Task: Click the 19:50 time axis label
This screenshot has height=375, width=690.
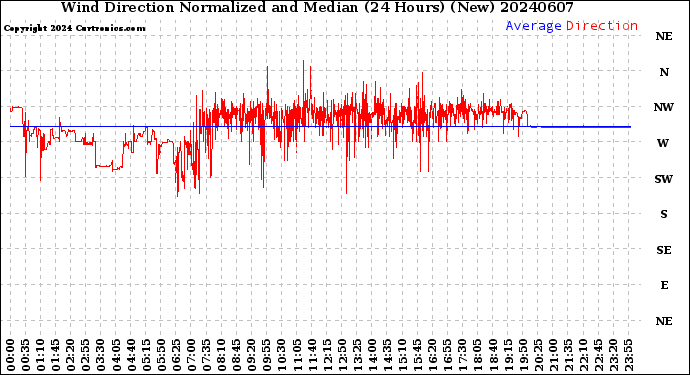Action: [523, 355]
